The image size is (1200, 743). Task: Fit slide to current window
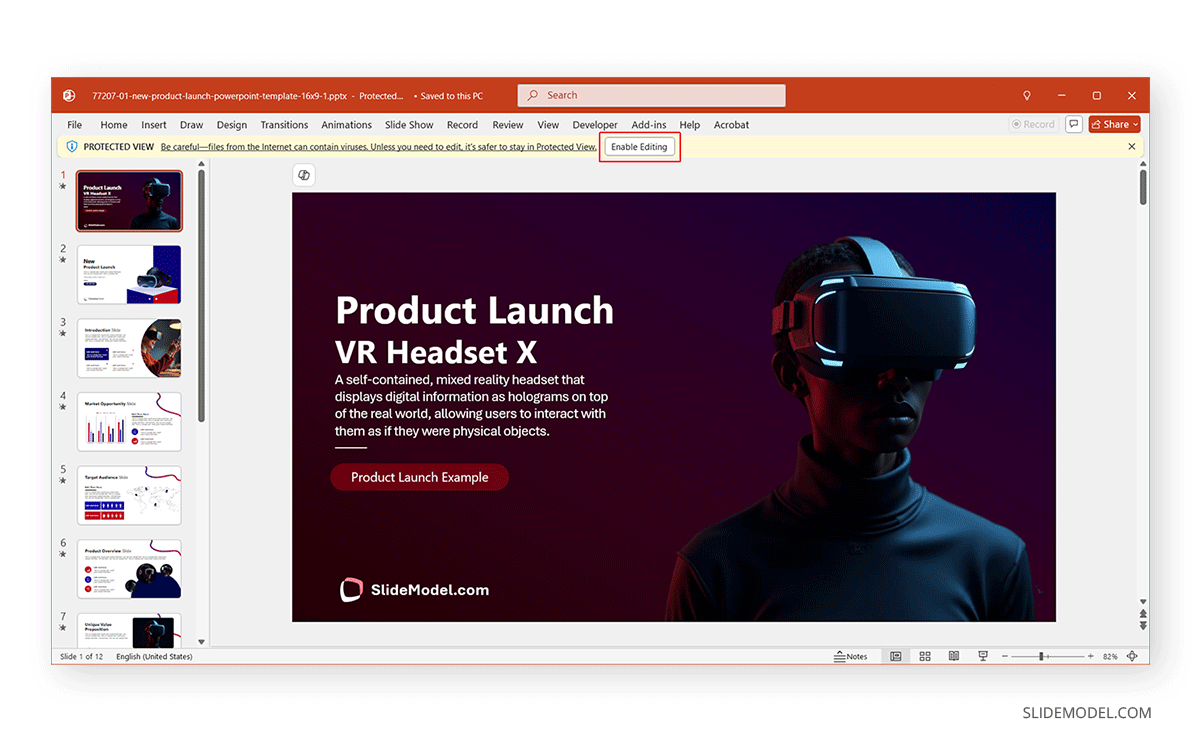[x=1132, y=656]
